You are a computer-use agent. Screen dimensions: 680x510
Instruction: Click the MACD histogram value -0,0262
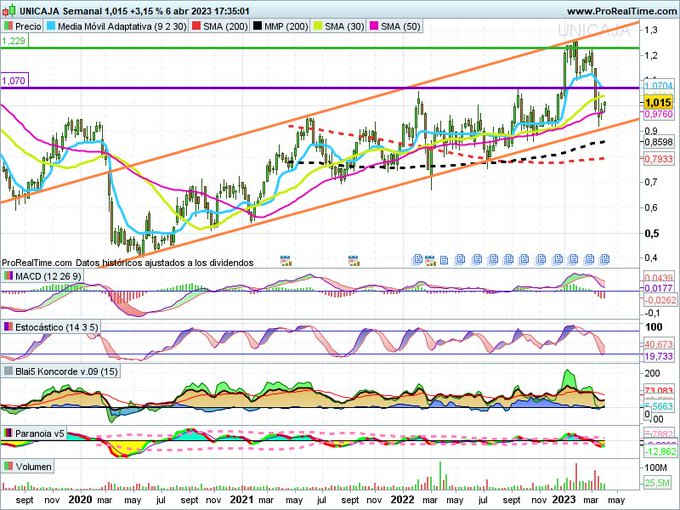click(659, 300)
